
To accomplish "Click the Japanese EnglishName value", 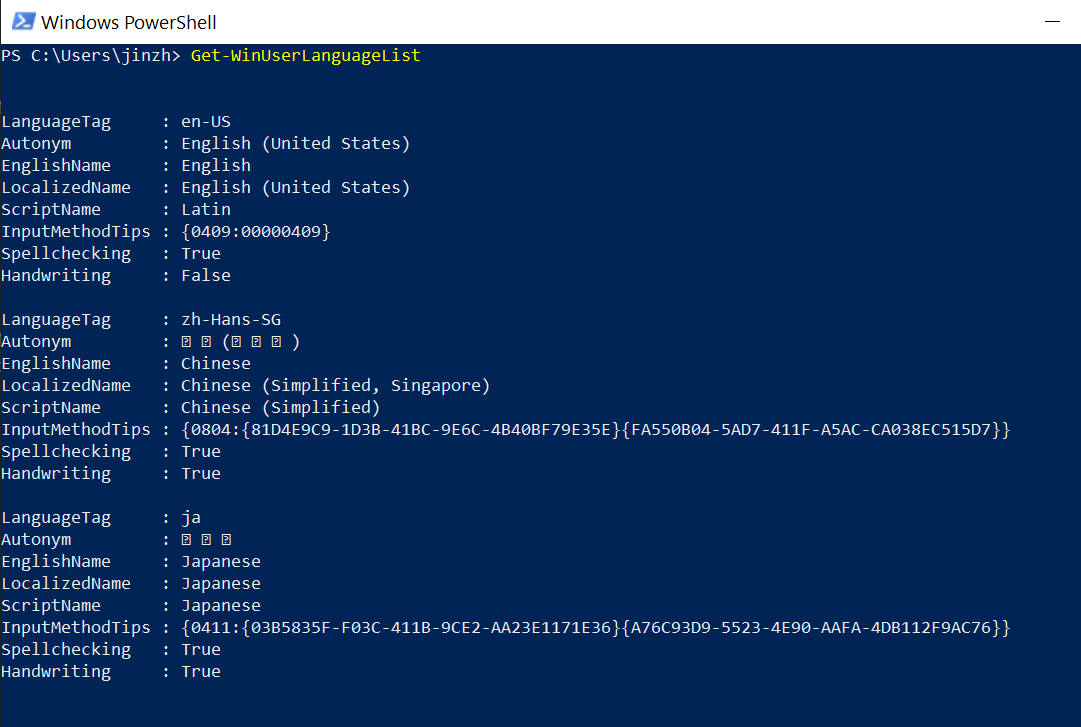I will click(221, 562).
